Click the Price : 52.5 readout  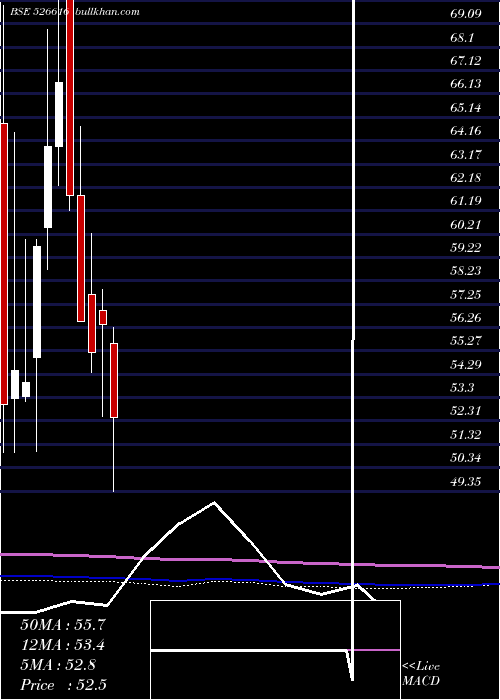point(63,685)
